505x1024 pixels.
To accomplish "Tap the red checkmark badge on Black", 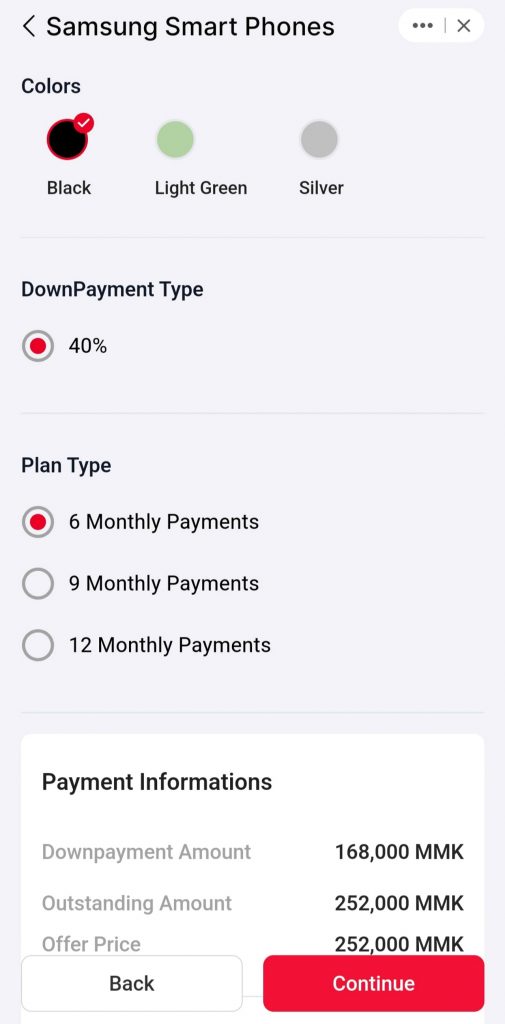I will pos(84,122).
